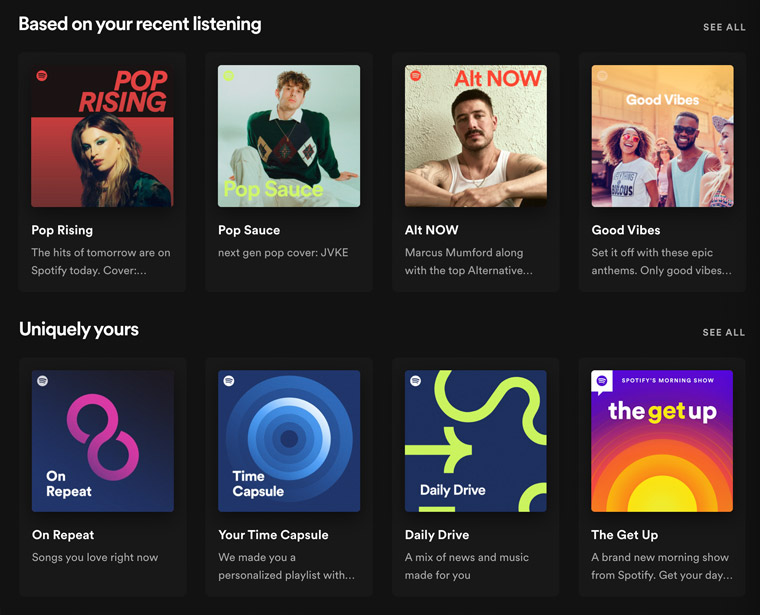Image resolution: width=760 pixels, height=615 pixels.
Task: Click "The hits of tomorrow" description
Action: coord(101,262)
